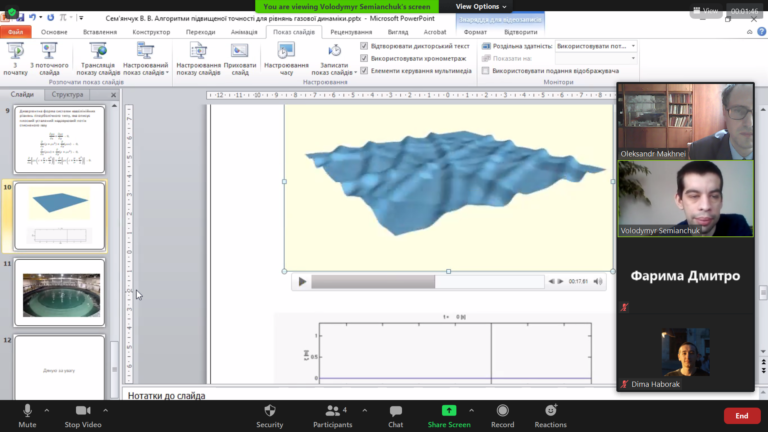
Task: Click the video volume speaker icon
Action: [598, 282]
